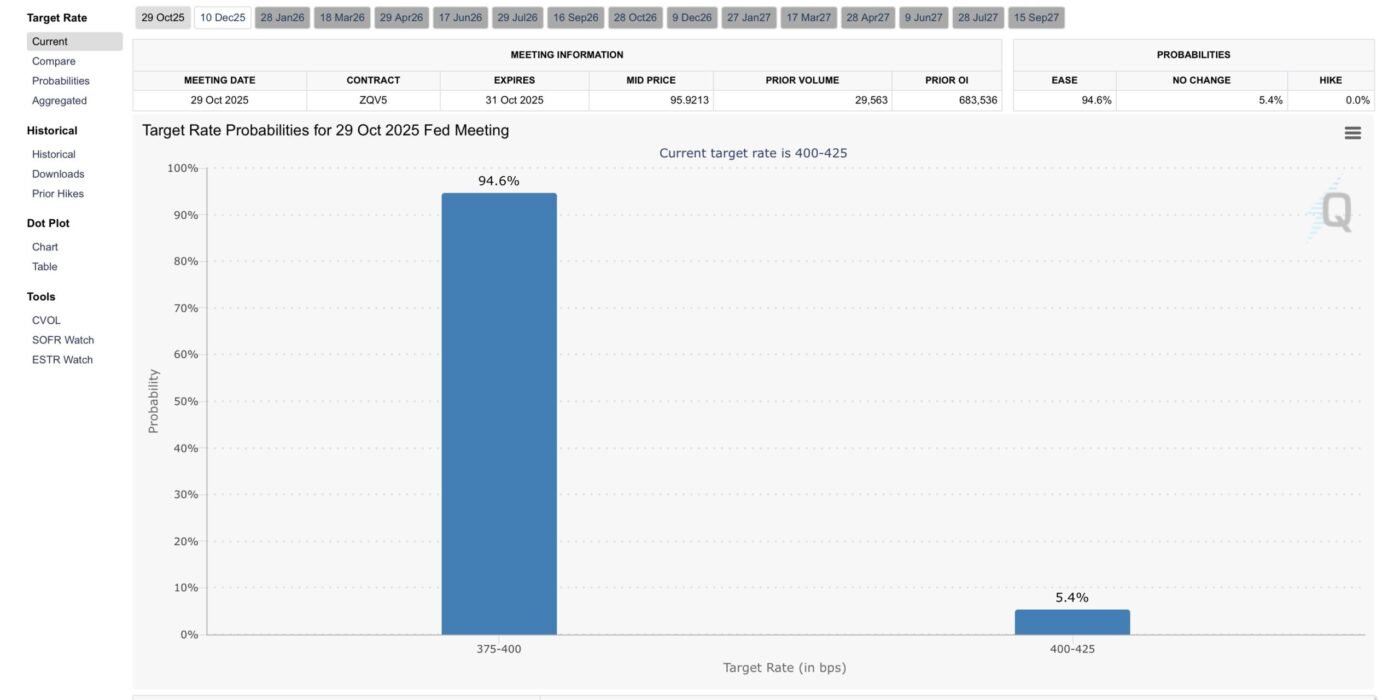Open the Downloads link under Historical

pos(58,174)
